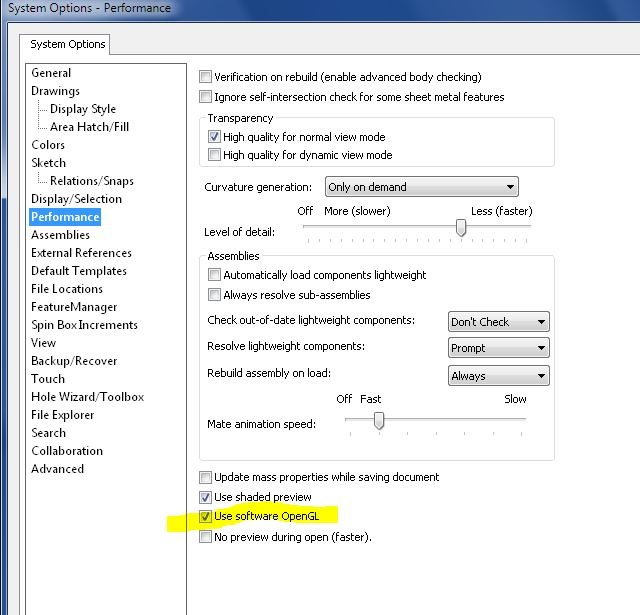Viewport: 640px width, 615px height.
Task: Open Hole Wizard/Toolbox options
Action: 88,397
